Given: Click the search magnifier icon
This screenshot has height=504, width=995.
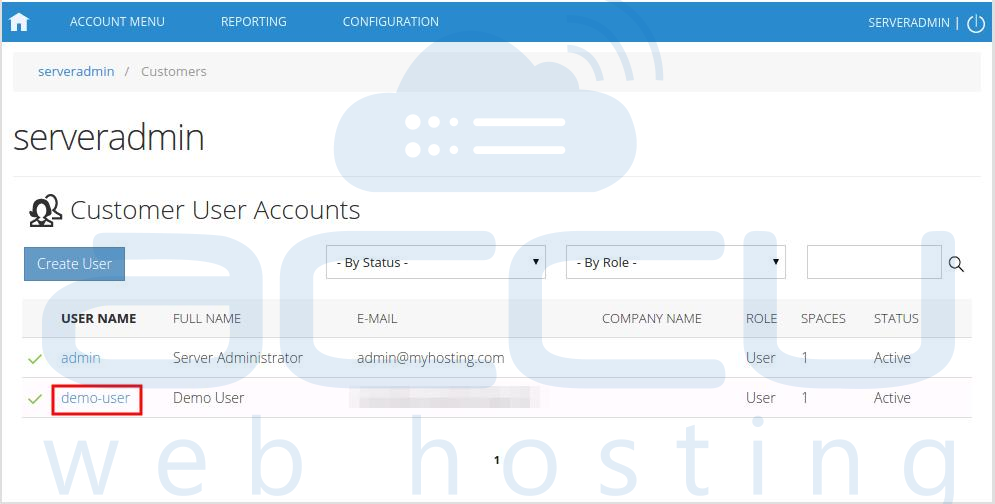Looking at the screenshot, I should [x=956, y=264].
